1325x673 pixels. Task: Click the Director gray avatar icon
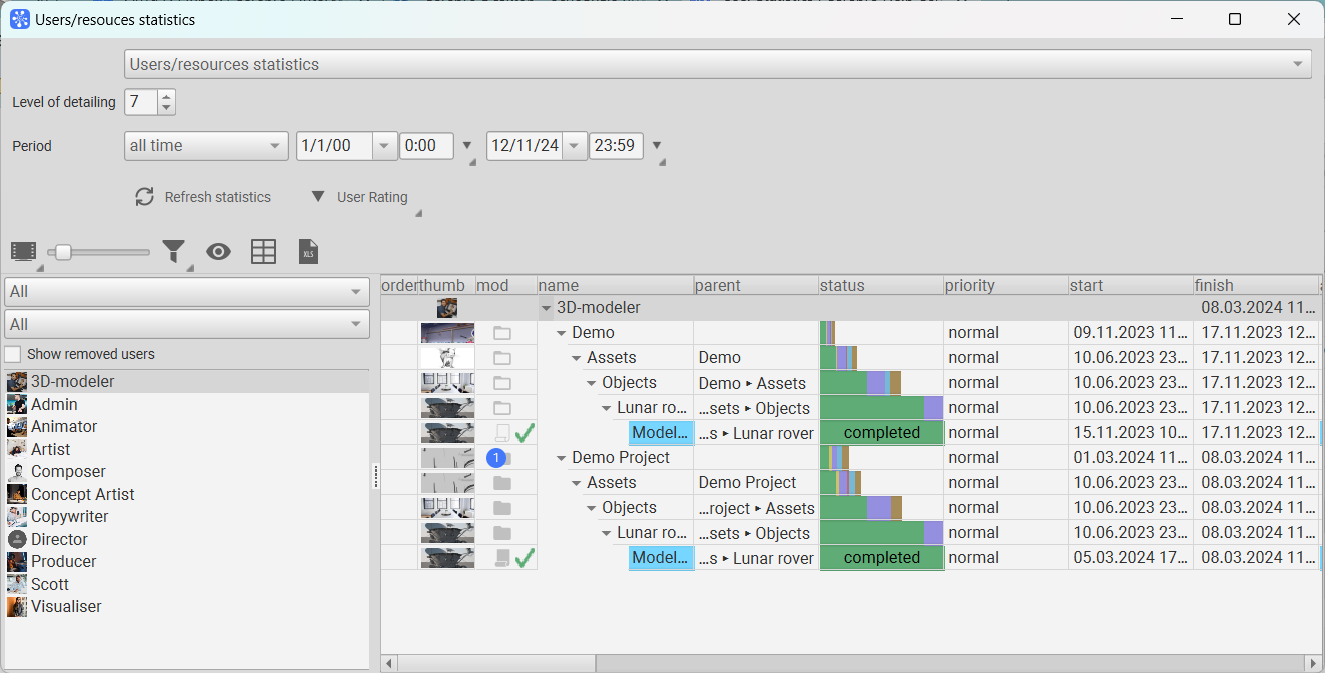click(16, 539)
